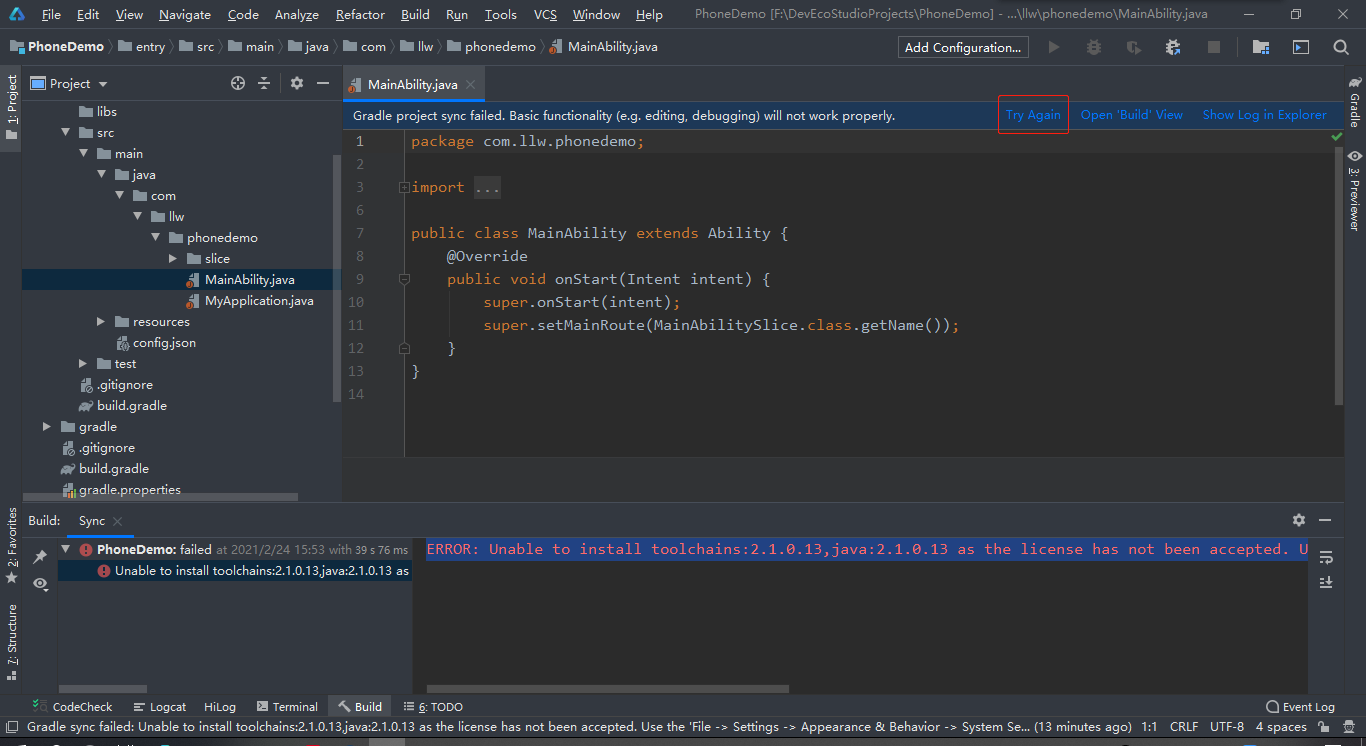Open Project Structure folder icon in toolbar
This screenshot has height=746, width=1366.
point(1261,47)
